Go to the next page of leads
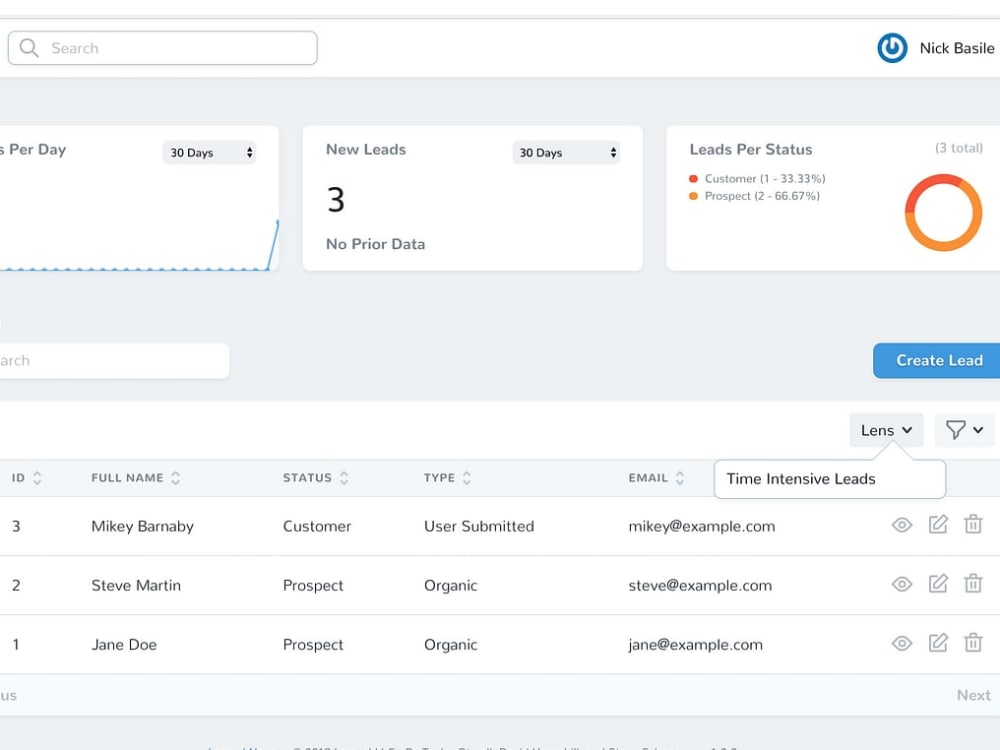The image size is (1000, 750). [x=972, y=694]
